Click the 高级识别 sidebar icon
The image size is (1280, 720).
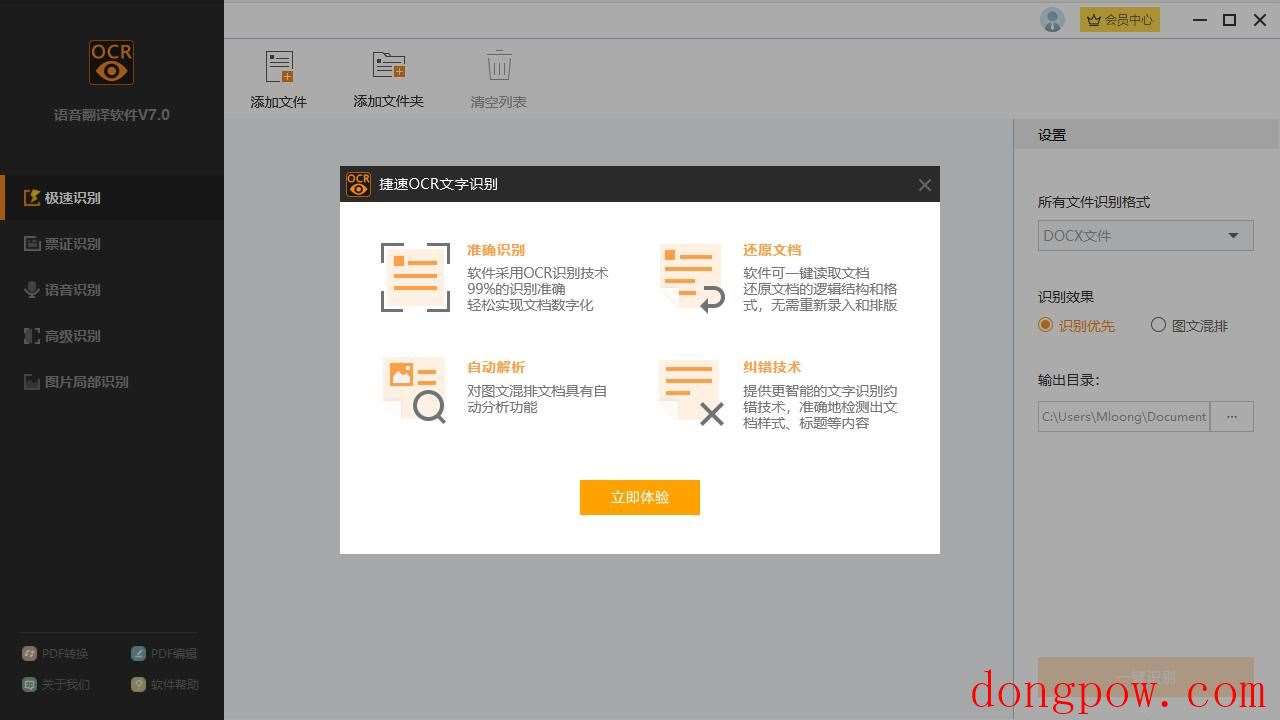pos(32,336)
